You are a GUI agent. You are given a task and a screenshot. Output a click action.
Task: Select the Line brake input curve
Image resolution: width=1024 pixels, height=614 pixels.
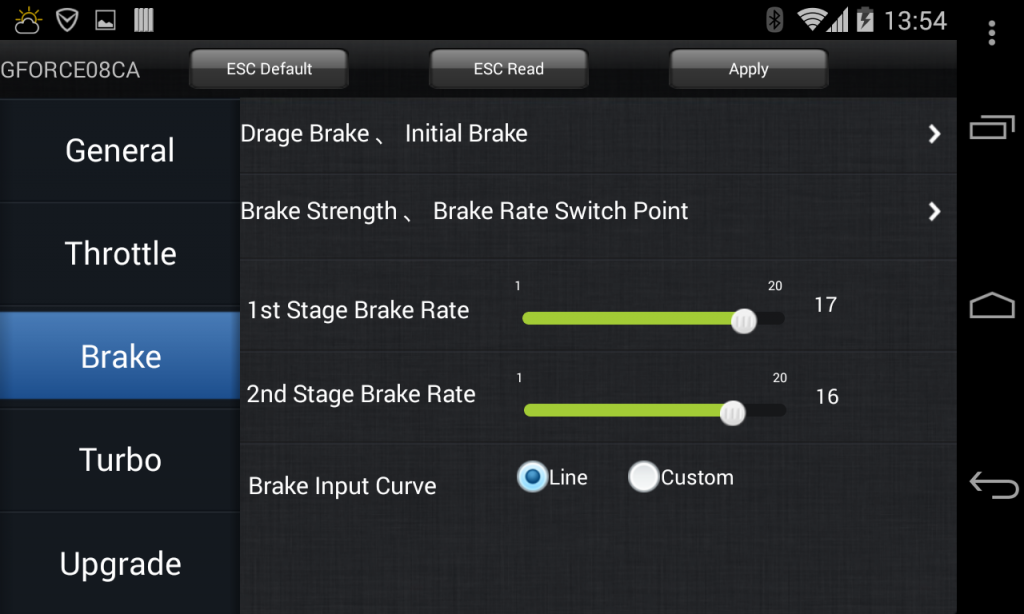point(552,477)
